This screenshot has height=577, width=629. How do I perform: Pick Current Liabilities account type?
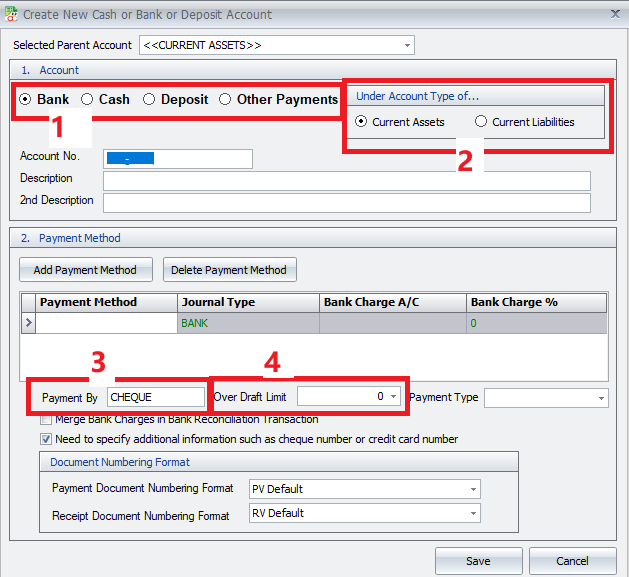481,122
